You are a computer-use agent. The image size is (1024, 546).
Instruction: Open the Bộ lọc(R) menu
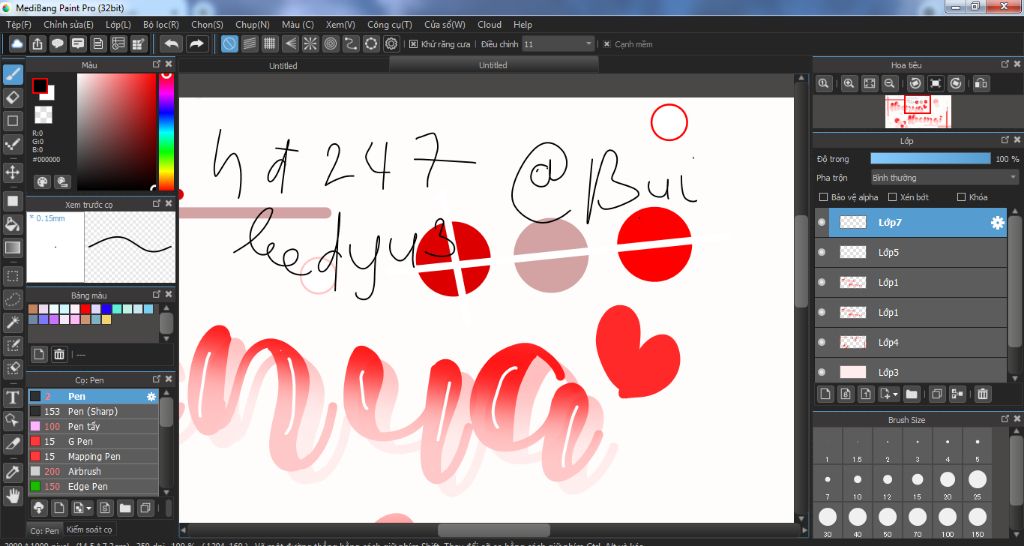coord(161,24)
